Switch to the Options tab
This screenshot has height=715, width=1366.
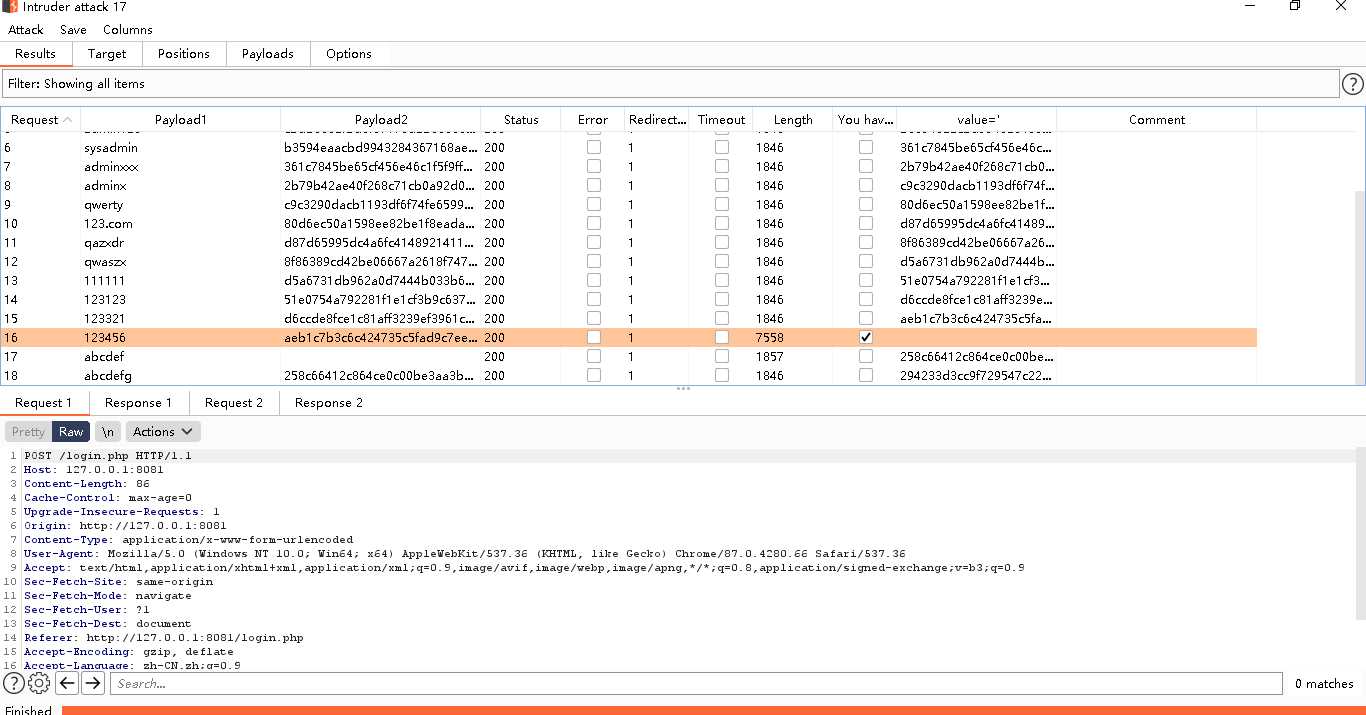tap(349, 54)
